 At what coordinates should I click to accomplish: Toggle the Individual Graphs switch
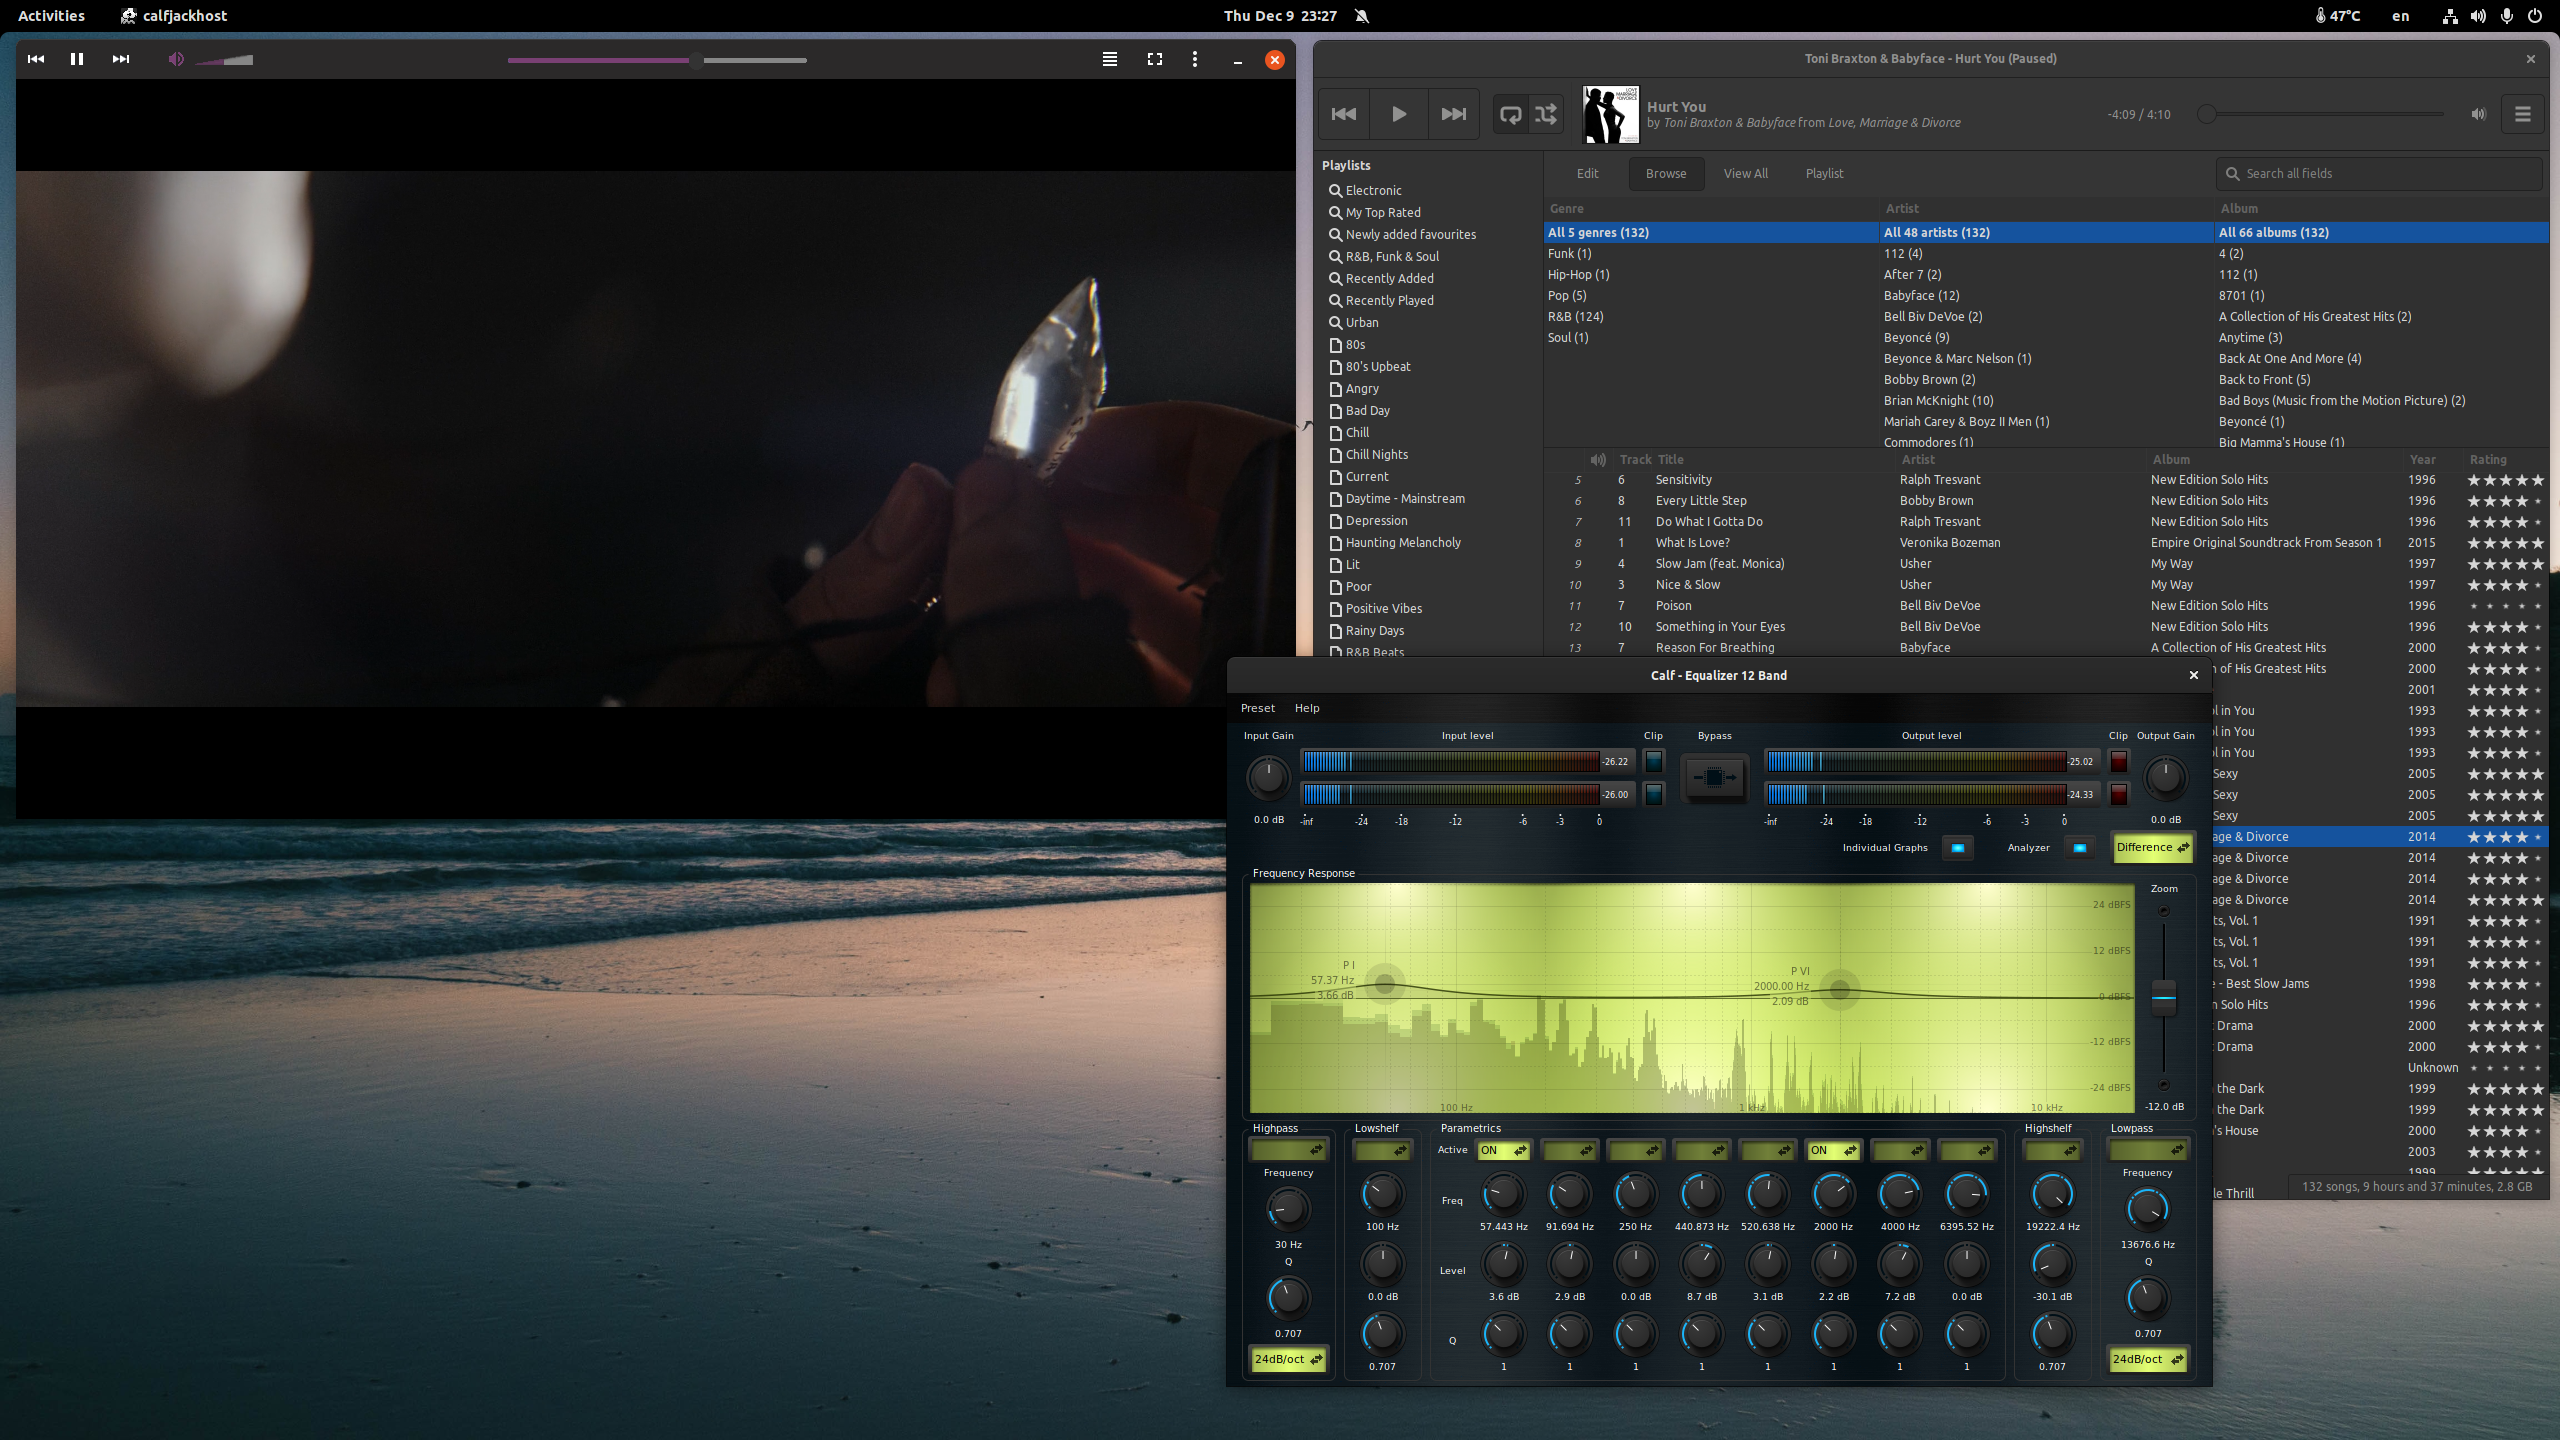coord(1957,848)
